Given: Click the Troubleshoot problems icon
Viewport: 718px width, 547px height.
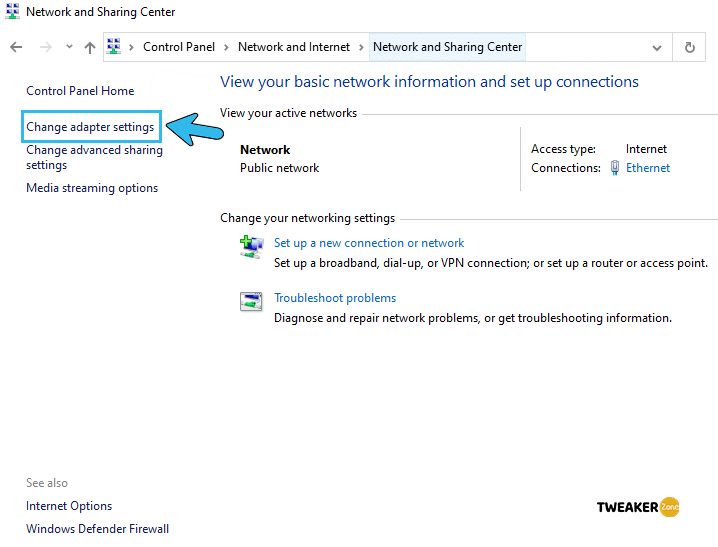Looking at the screenshot, I should (251, 302).
